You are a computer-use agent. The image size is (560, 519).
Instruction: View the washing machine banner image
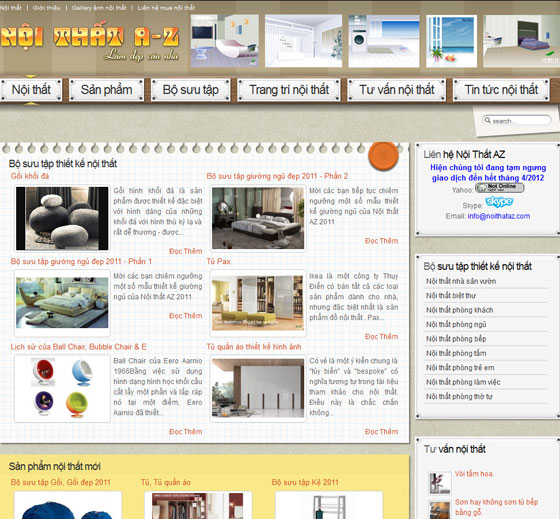click(x=384, y=41)
